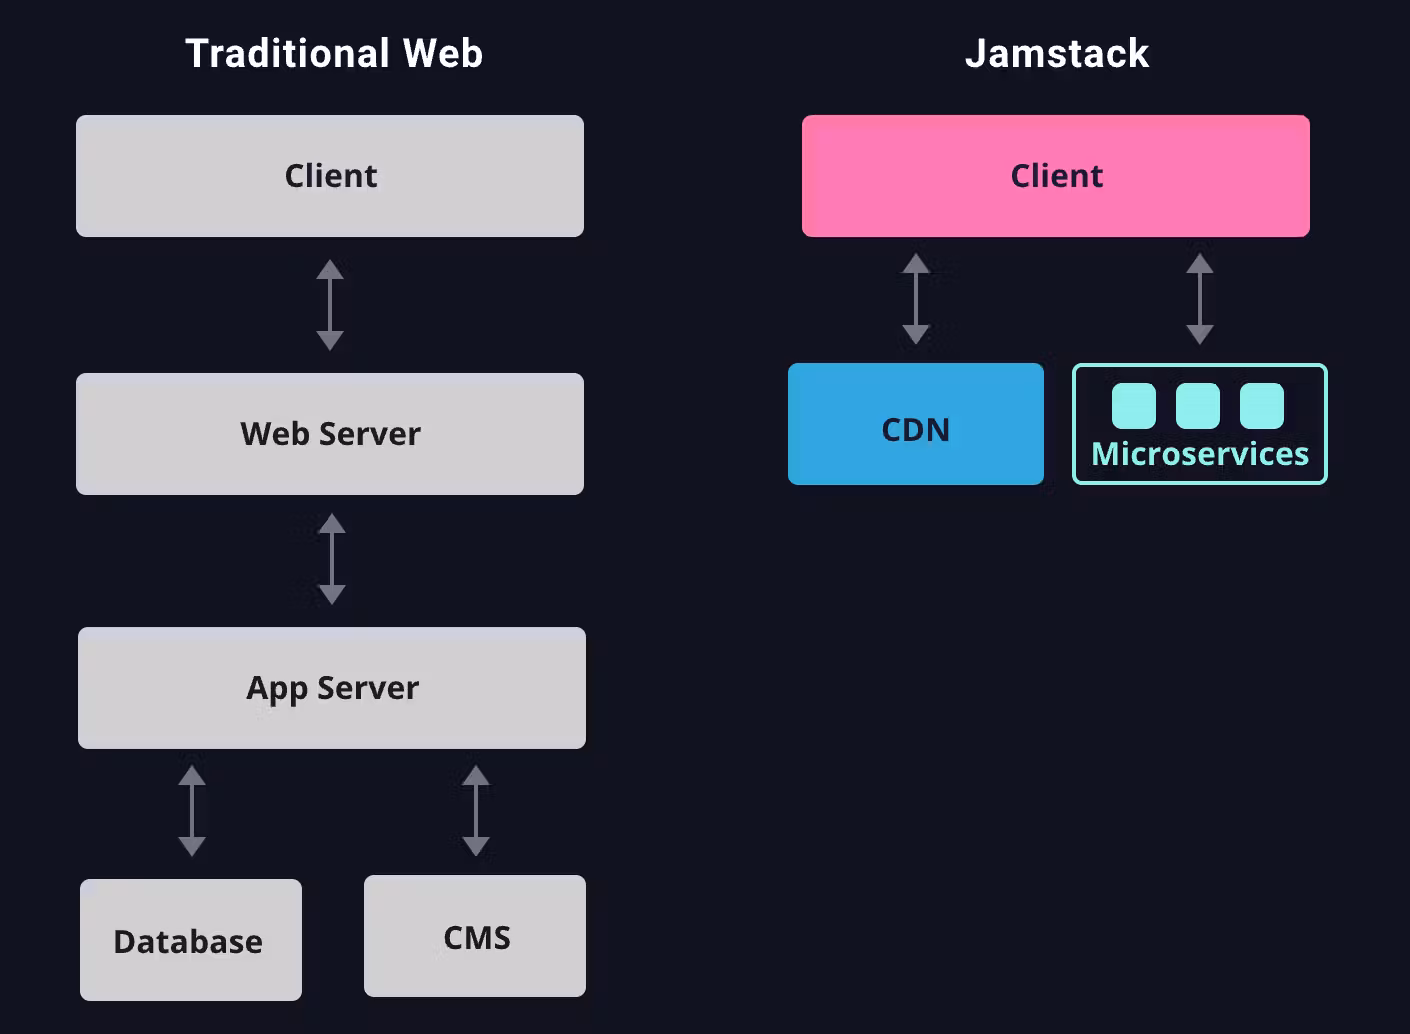Click the arrow between Client and CDN
This screenshot has width=1410, height=1034.
915,298
